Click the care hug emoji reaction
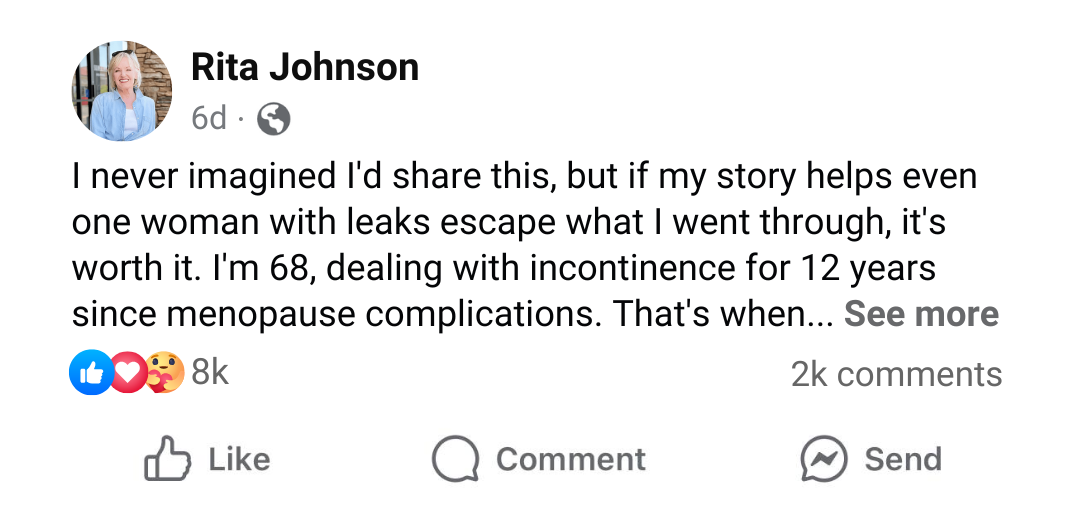Screen dimensions: 1080x530 coord(165,373)
